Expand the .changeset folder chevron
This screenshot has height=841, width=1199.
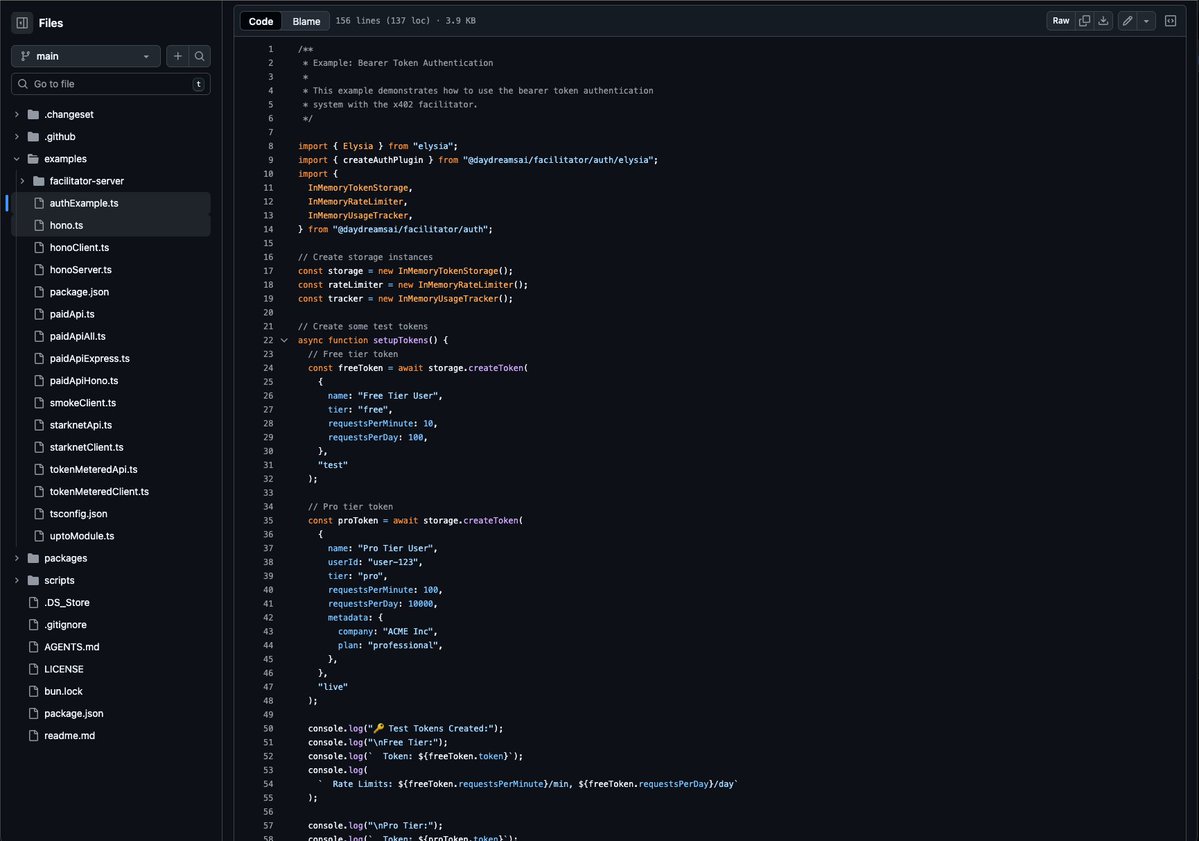[x=17, y=115]
